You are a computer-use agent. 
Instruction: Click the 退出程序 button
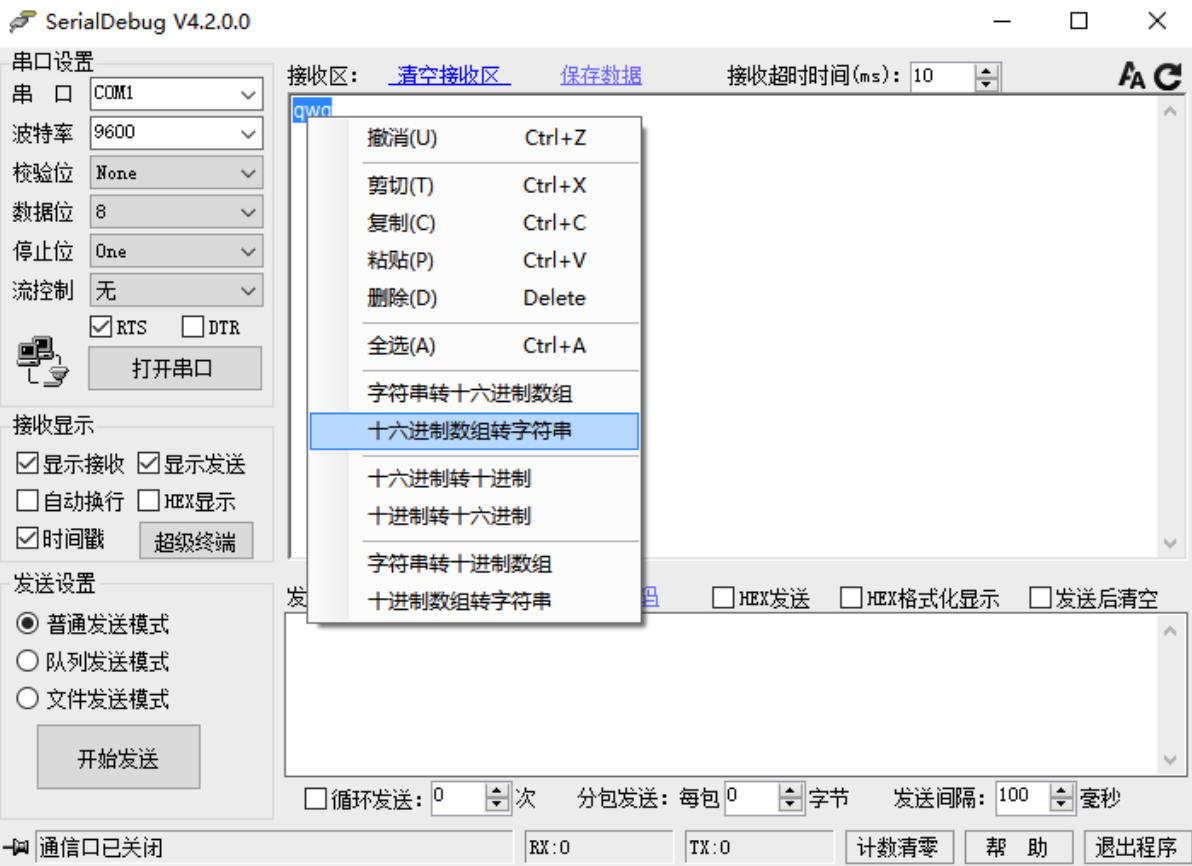[1137, 847]
